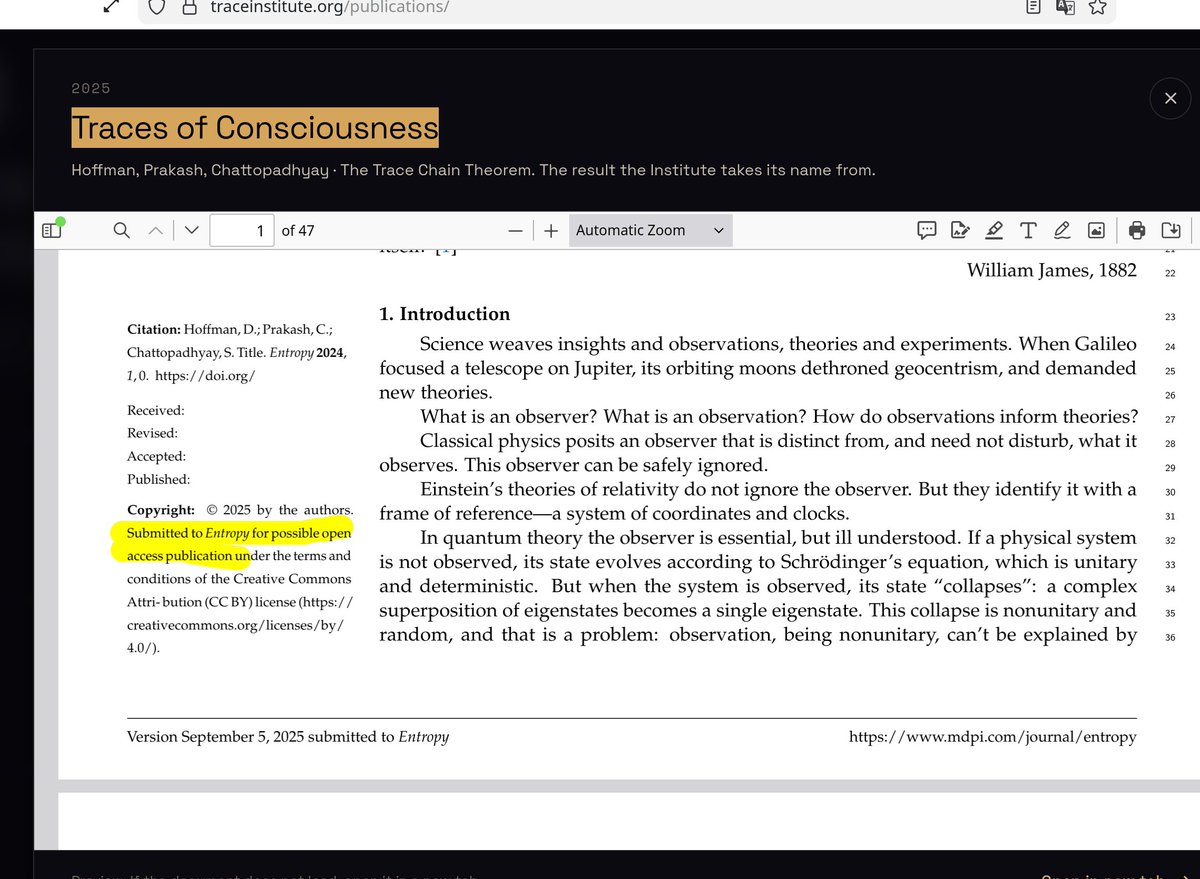Select the highlight tool

click(994, 230)
